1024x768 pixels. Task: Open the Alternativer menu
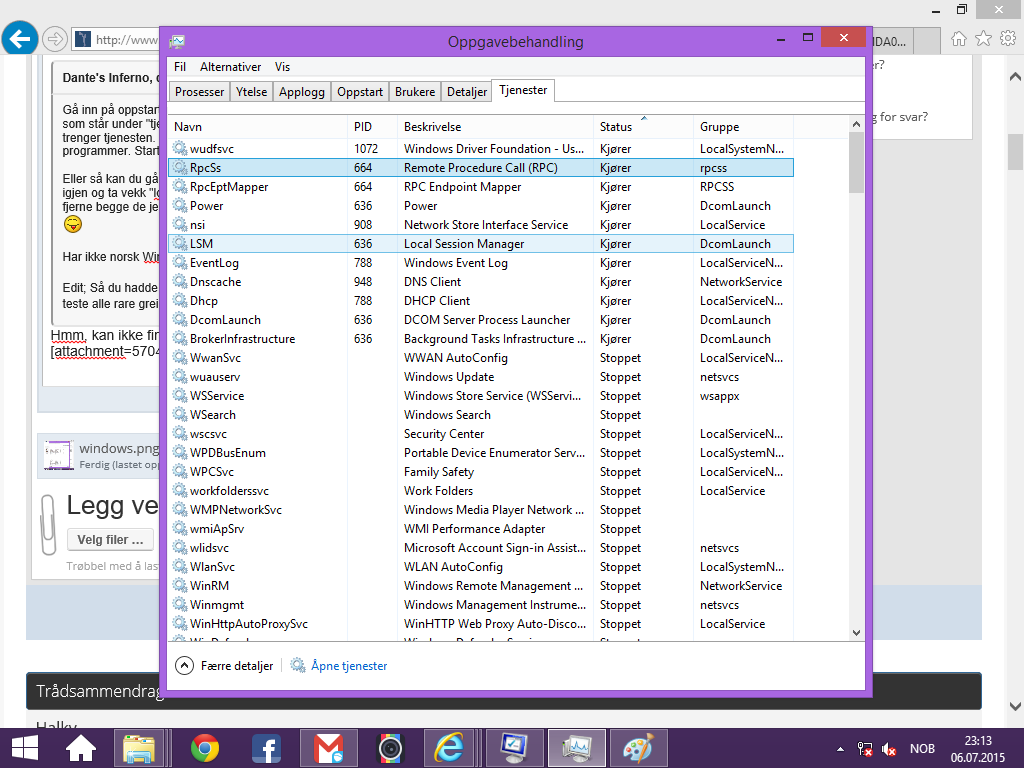pyautogui.click(x=230, y=67)
